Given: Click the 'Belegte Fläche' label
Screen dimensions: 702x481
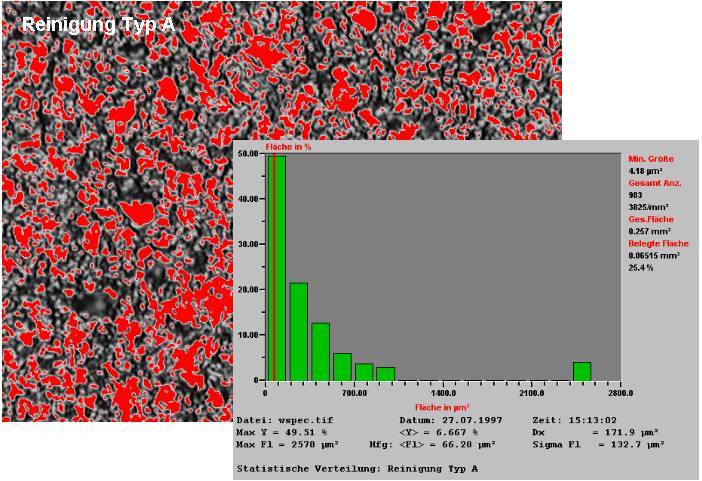Looking at the screenshot, I should (659, 244).
